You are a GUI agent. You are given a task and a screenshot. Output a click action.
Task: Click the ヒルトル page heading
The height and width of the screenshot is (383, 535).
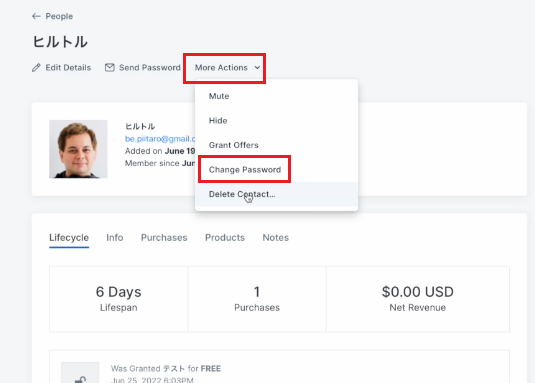[60, 42]
